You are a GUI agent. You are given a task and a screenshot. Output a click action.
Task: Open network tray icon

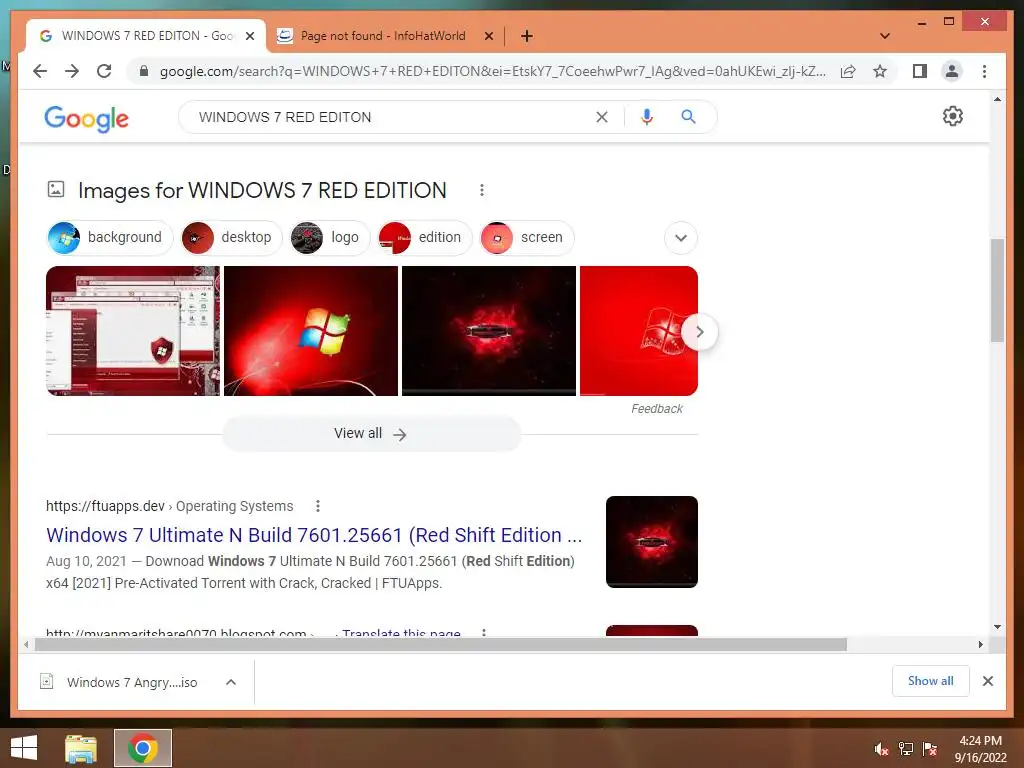tap(905, 749)
